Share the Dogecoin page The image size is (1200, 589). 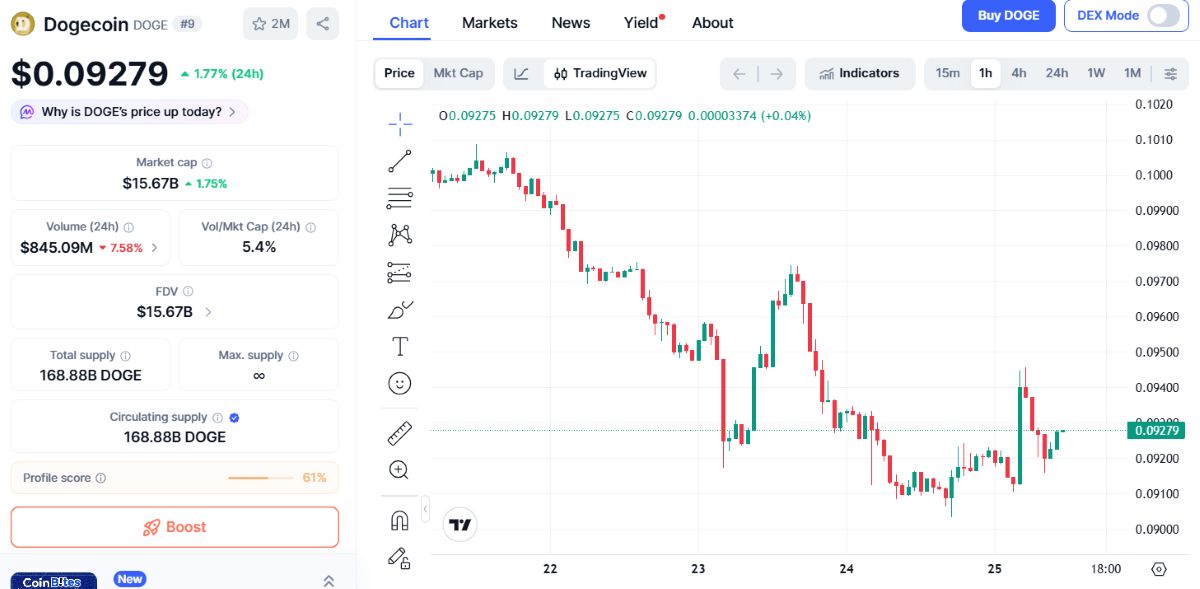[322, 24]
